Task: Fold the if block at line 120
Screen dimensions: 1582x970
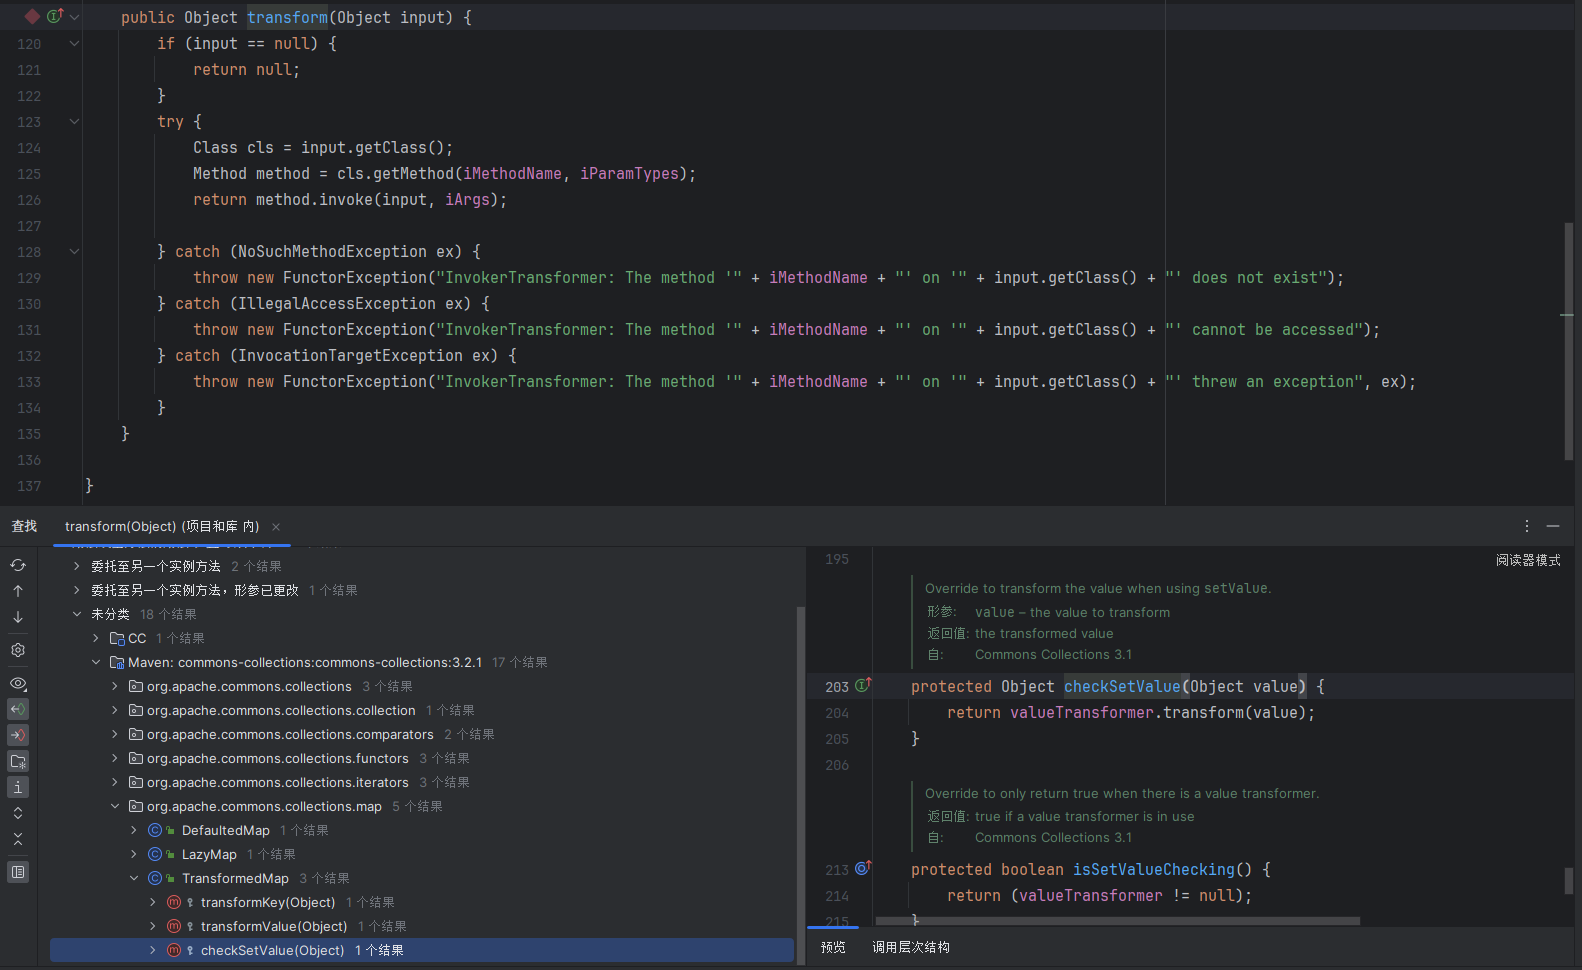Action: pos(74,43)
